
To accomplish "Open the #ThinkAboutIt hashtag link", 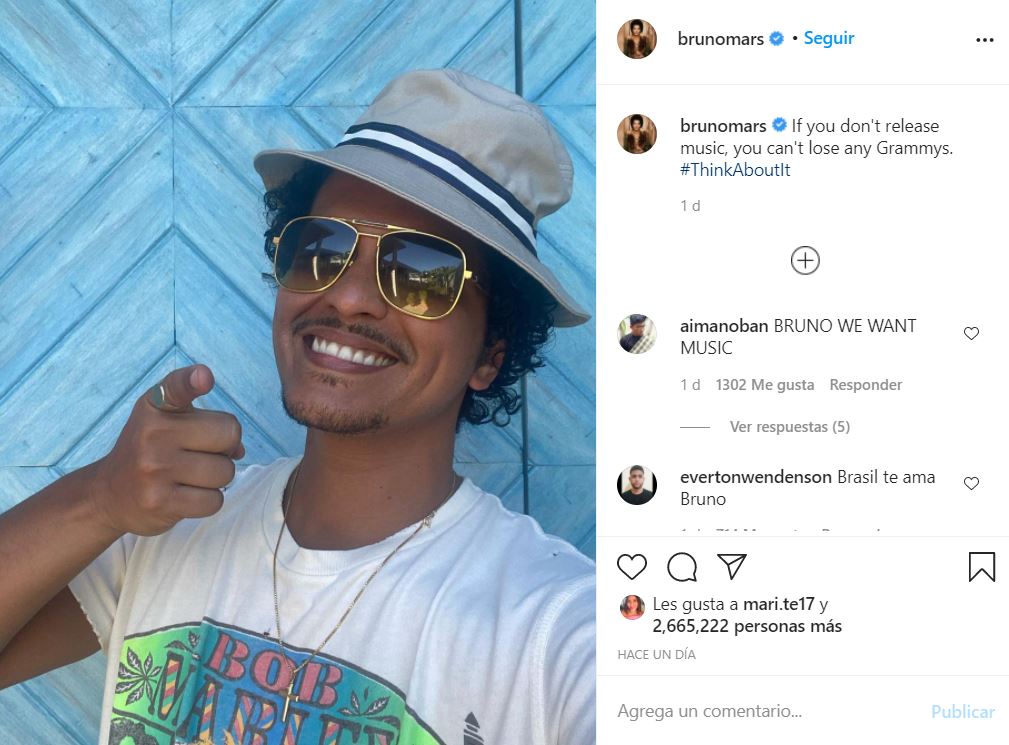I will tap(735, 170).
